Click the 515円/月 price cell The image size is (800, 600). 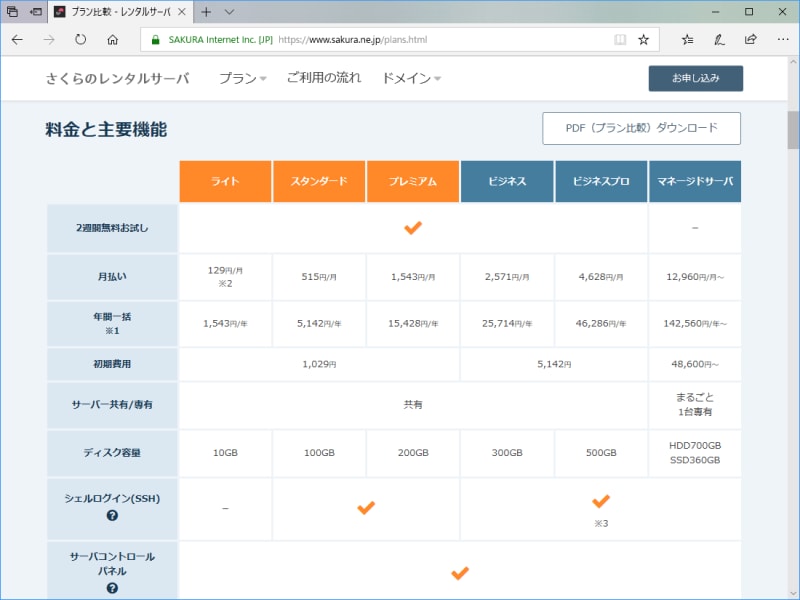319,277
